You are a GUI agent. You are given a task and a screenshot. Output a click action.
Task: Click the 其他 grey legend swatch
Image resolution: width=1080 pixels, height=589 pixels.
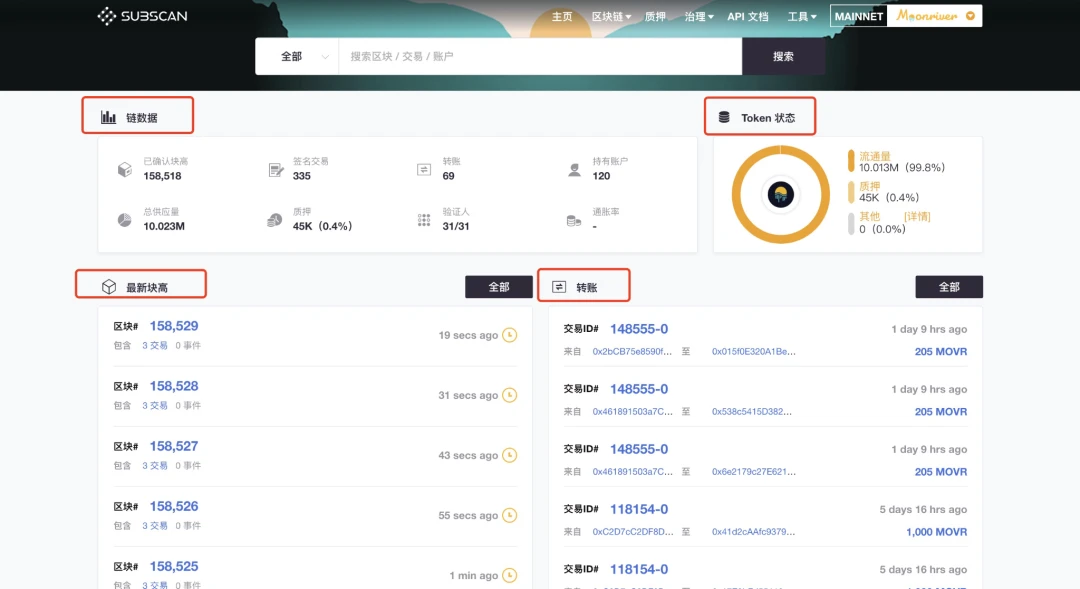(x=851, y=223)
